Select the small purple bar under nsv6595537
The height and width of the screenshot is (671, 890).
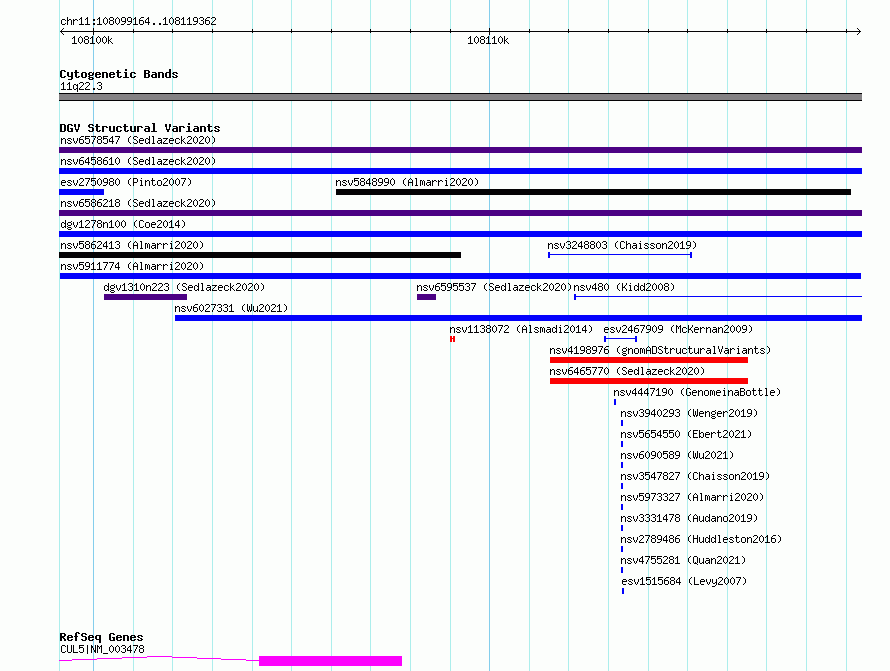click(426, 297)
